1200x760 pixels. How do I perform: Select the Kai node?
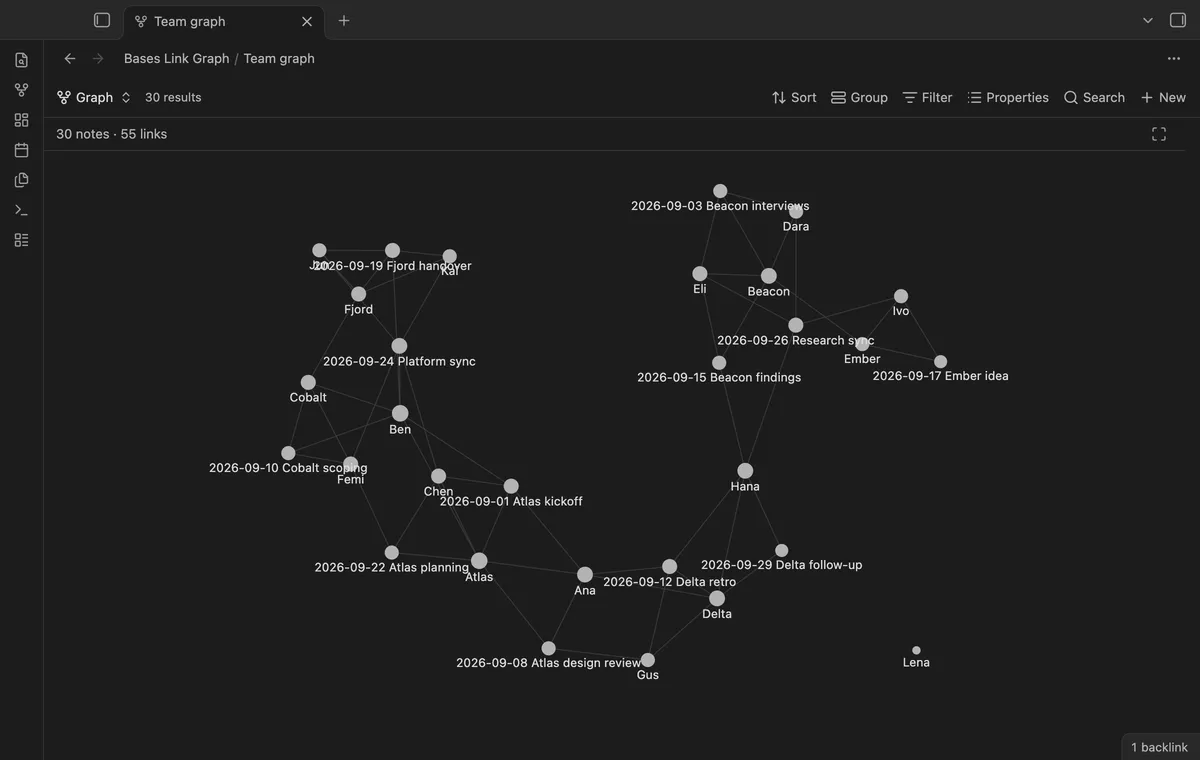tap(450, 257)
